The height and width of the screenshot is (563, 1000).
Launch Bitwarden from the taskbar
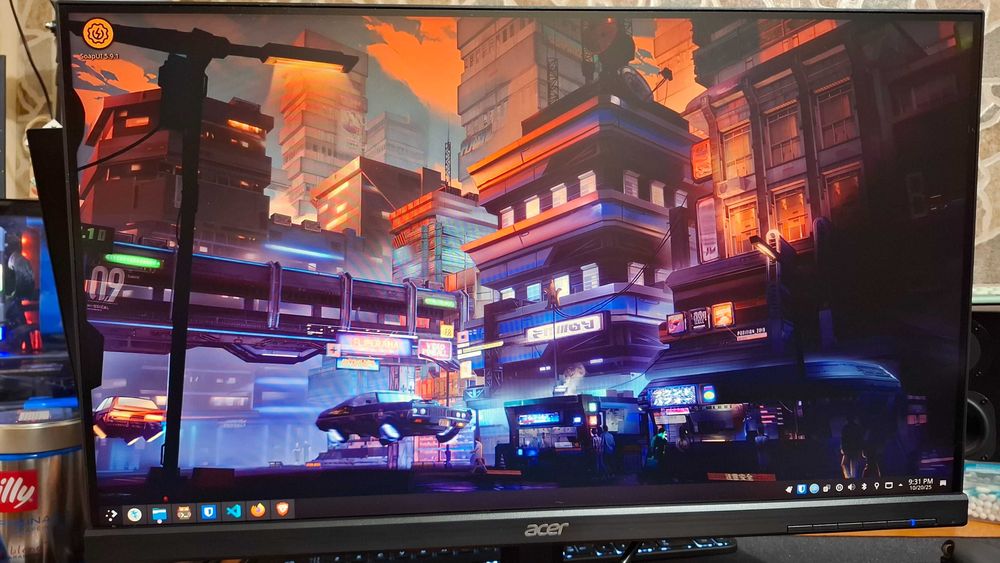point(209,512)
